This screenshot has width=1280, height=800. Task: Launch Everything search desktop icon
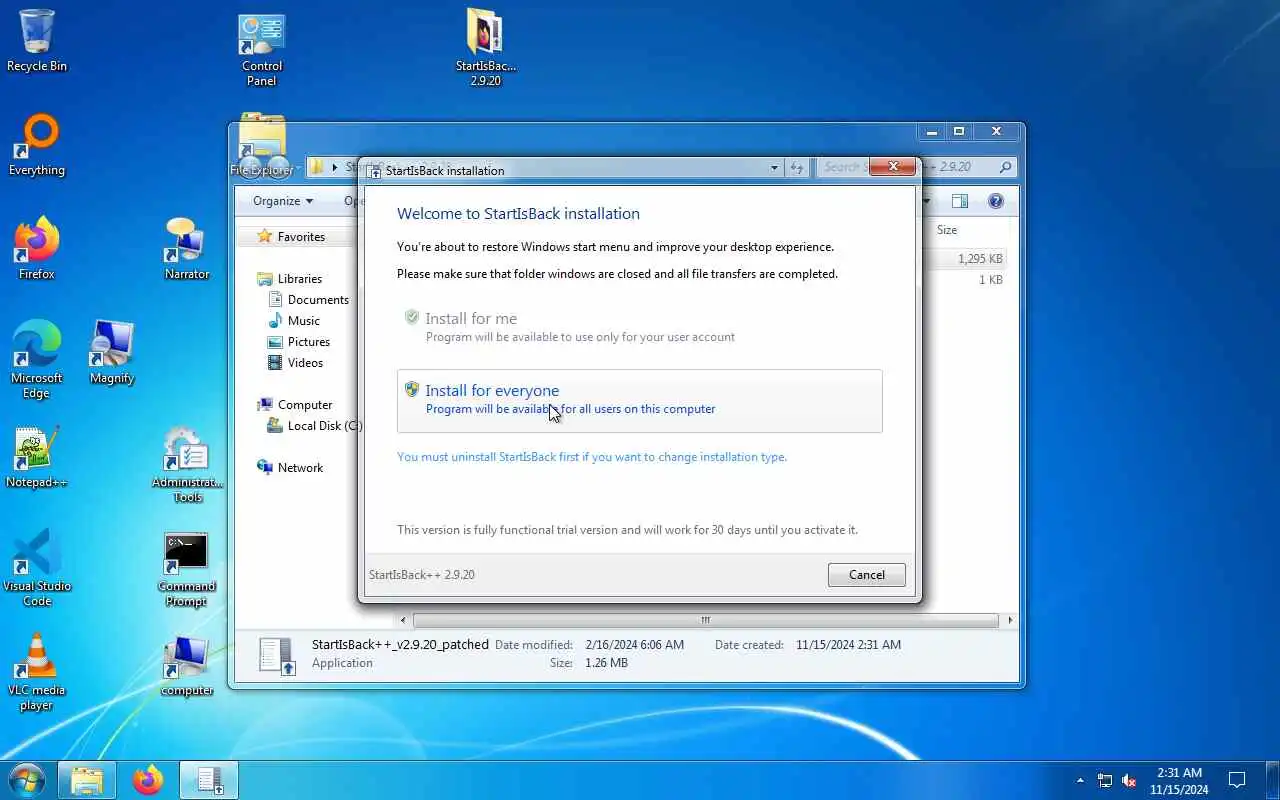[x=37, y=145]
